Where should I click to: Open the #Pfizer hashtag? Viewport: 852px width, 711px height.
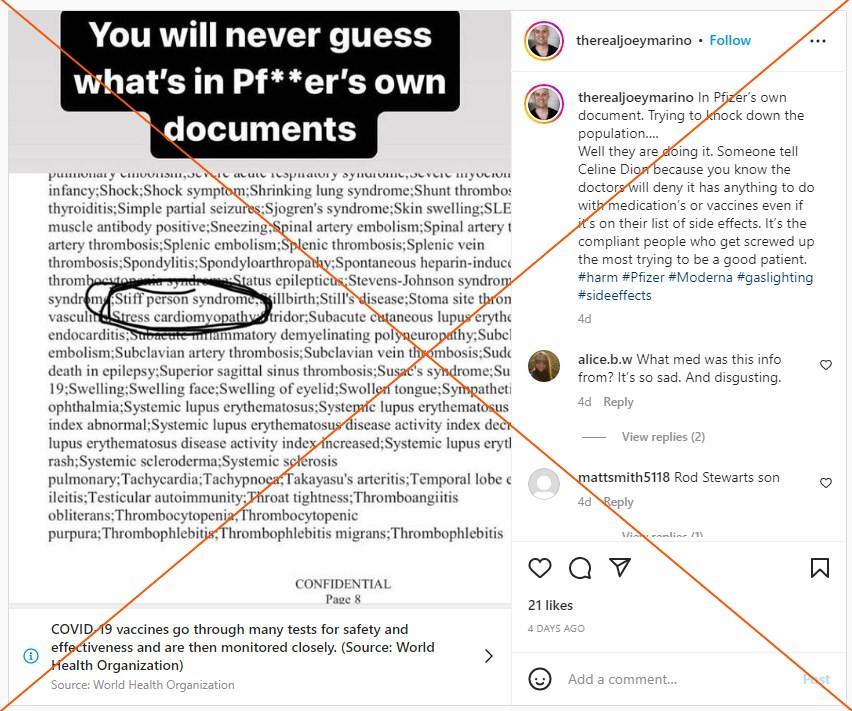[643, 278]
